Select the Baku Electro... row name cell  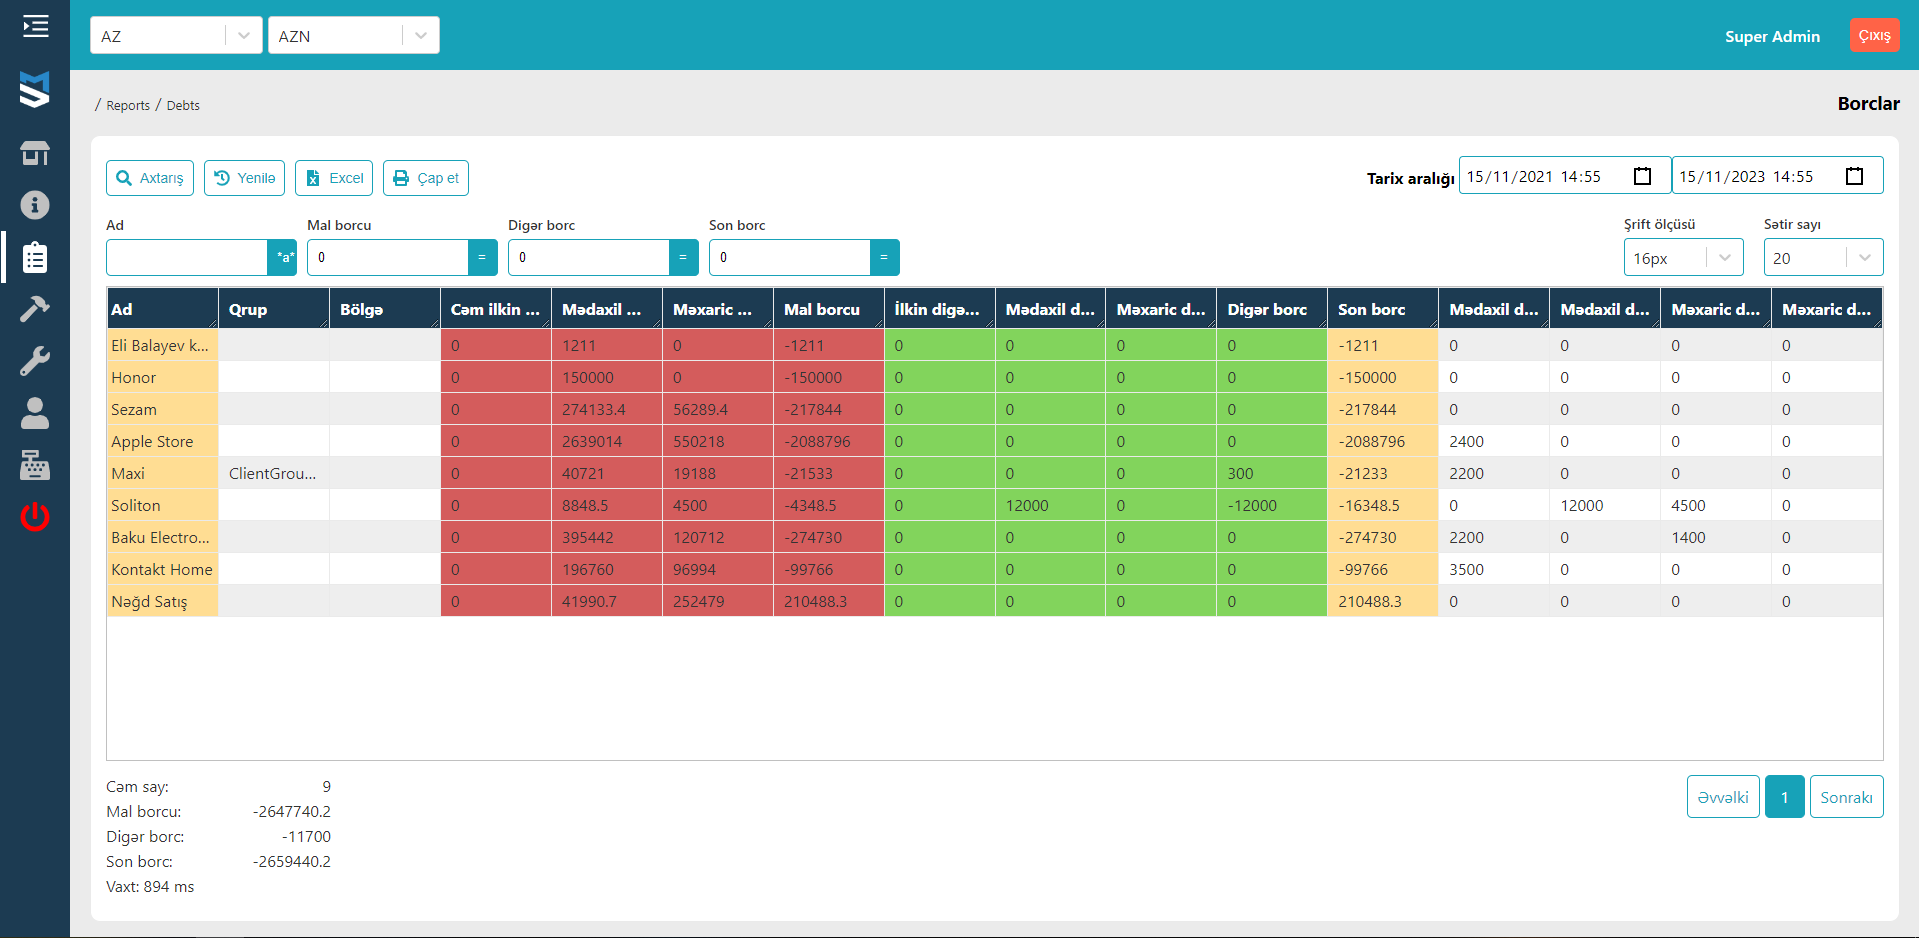point(162,537)
